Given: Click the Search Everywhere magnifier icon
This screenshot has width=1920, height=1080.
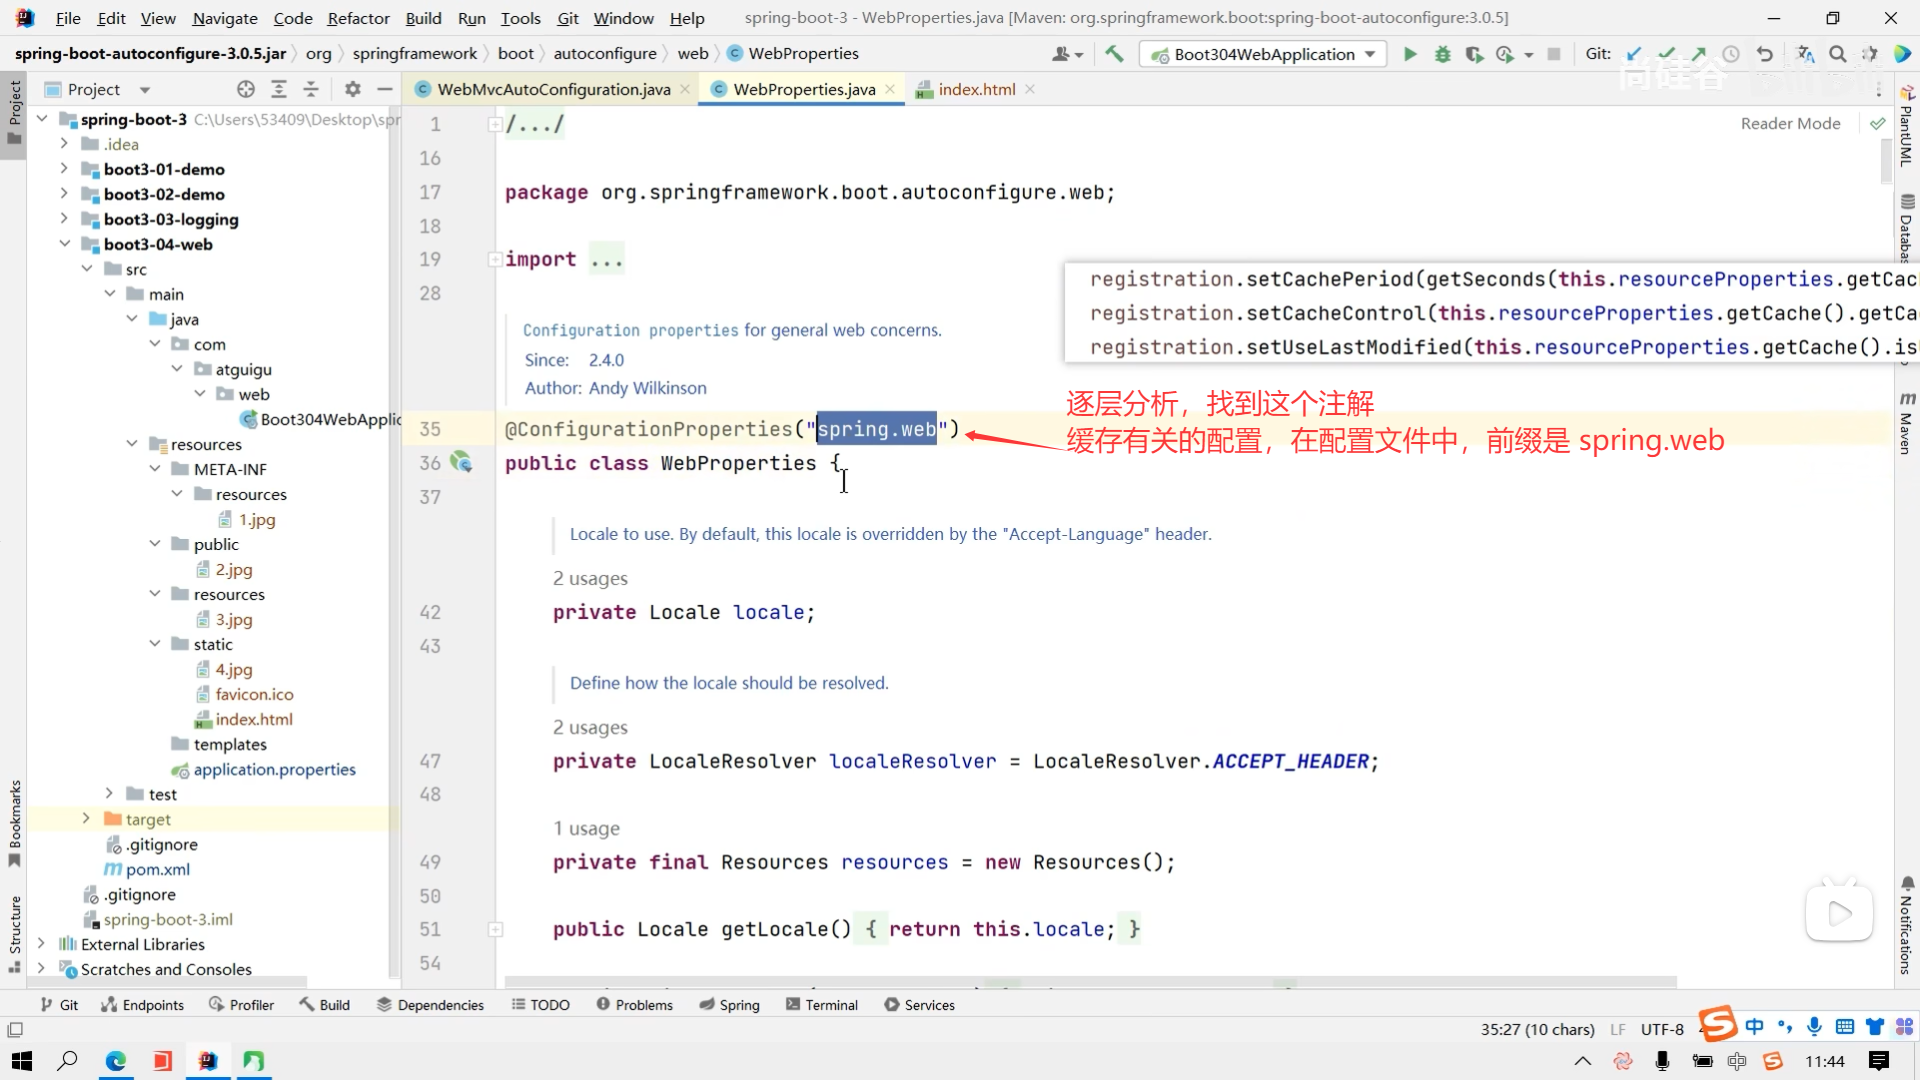Looking at the screenshot, I should [1837, 54].
